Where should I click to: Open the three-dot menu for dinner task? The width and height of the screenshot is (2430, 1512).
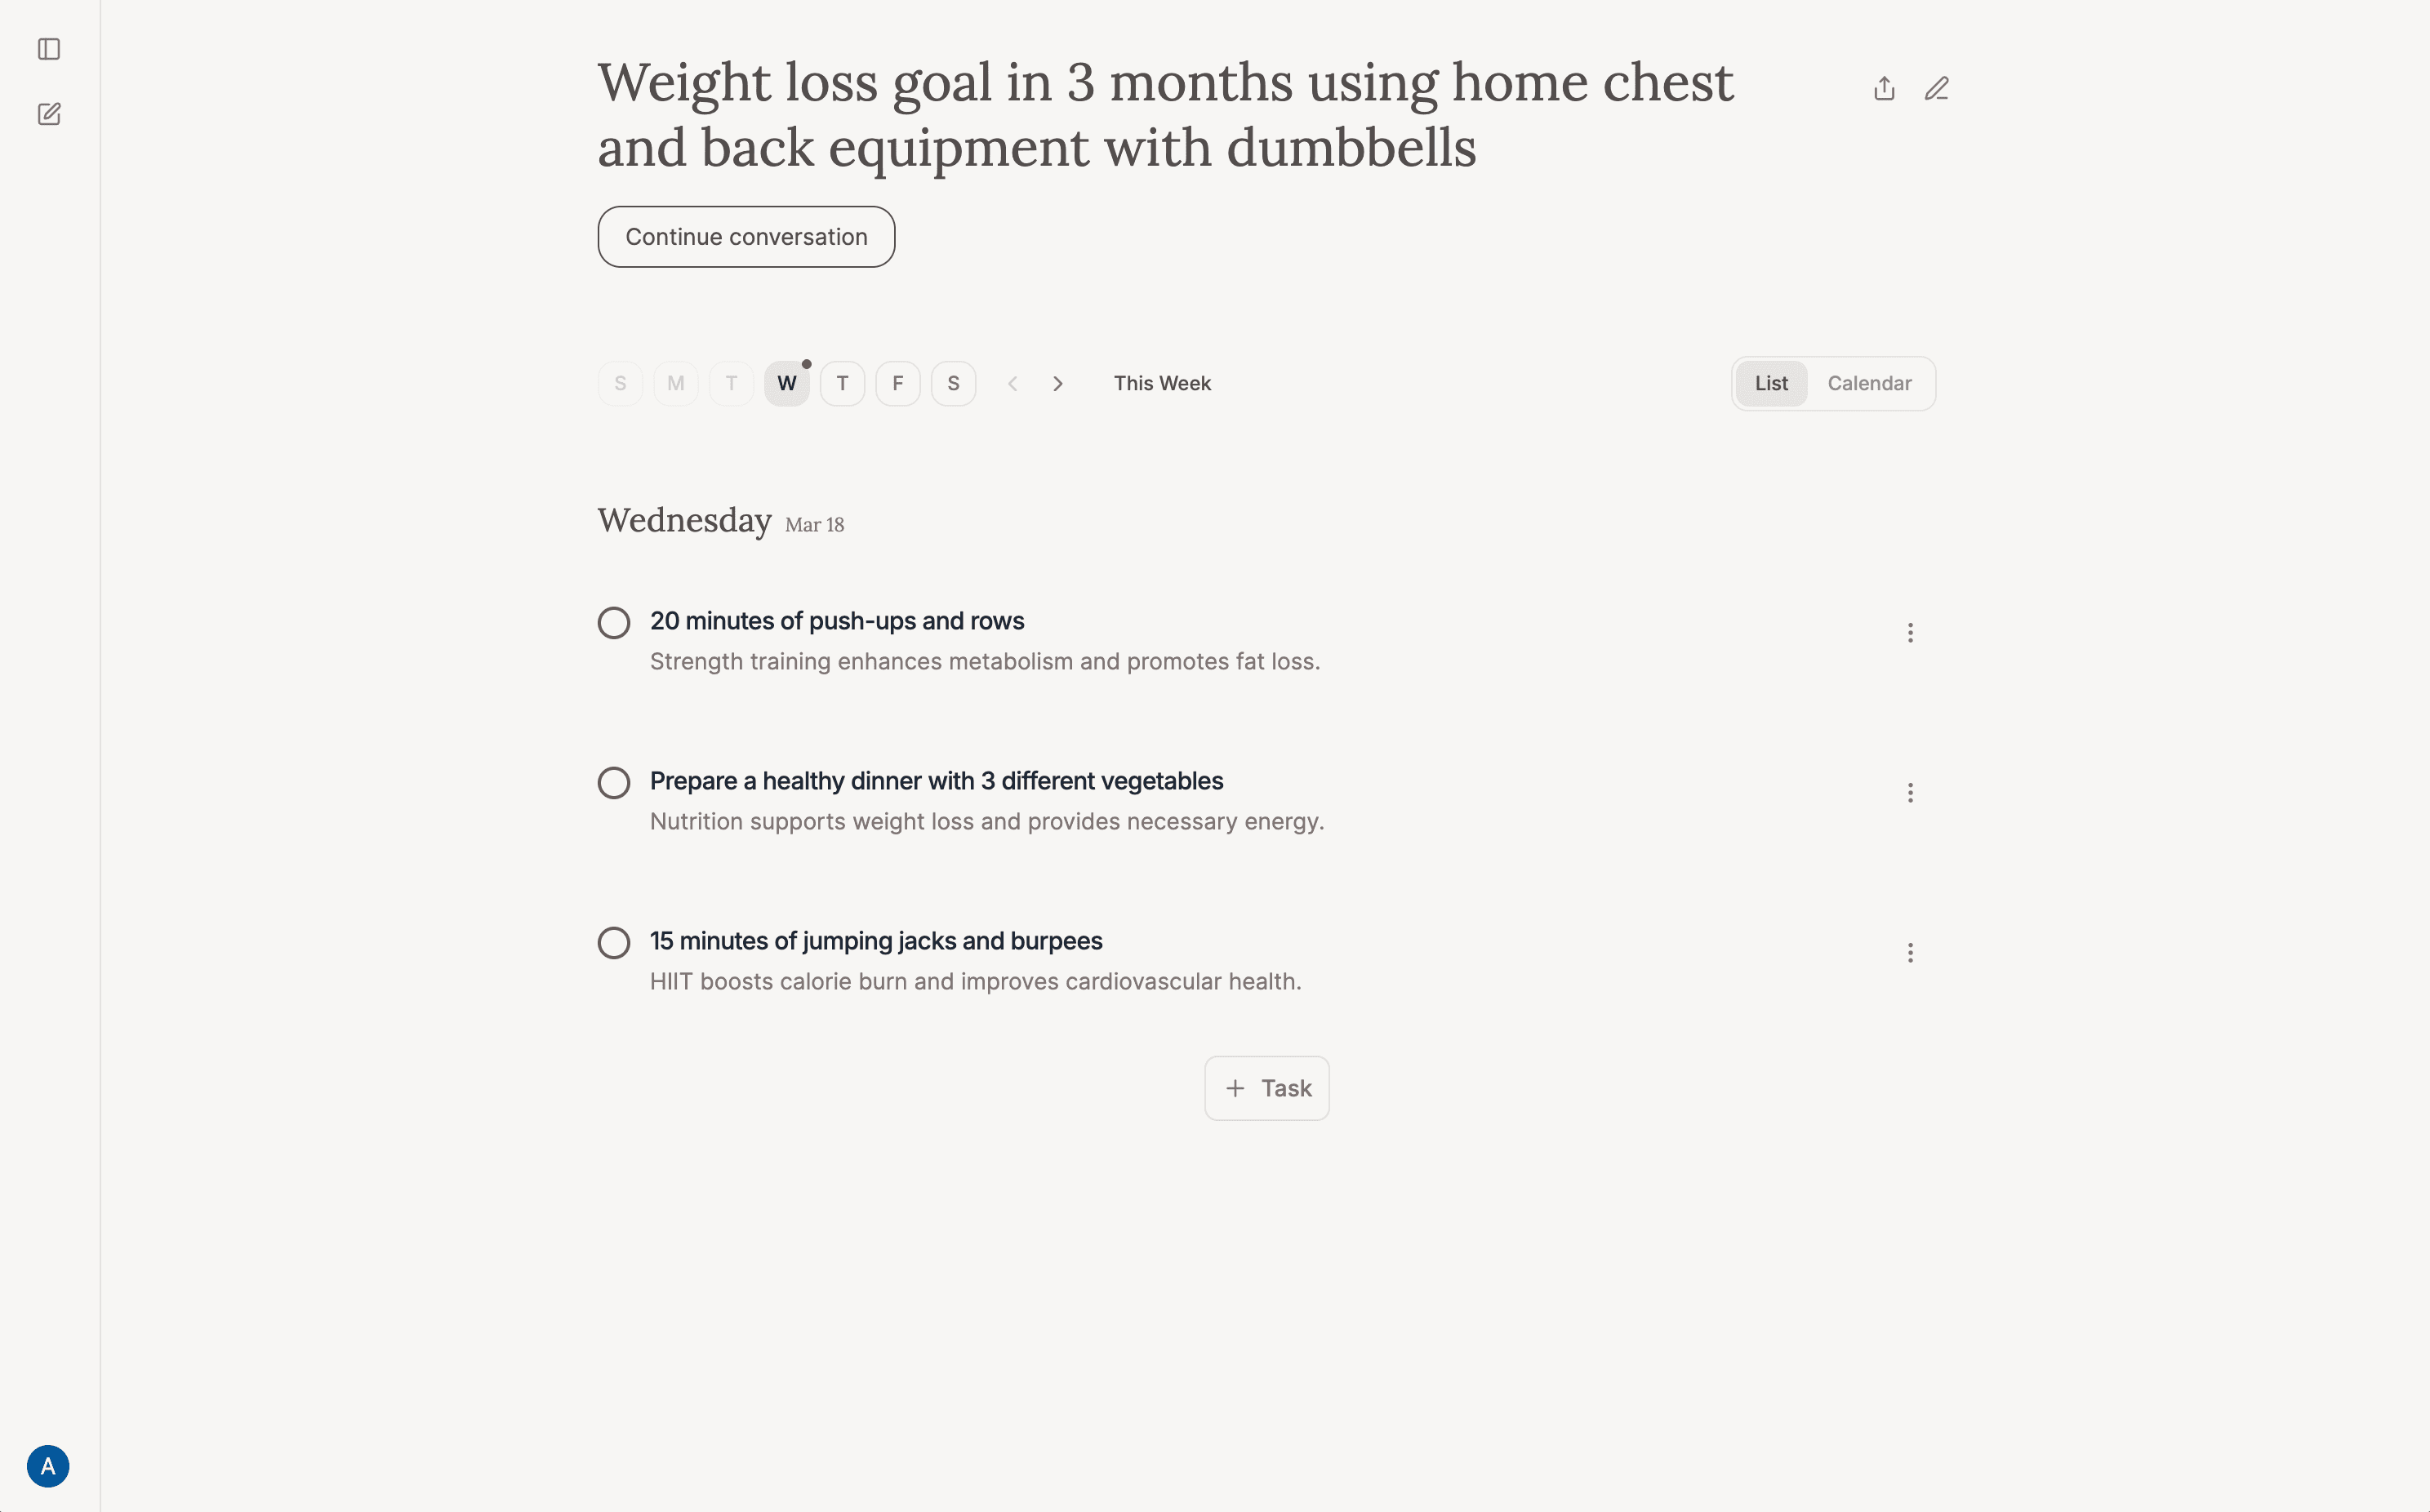[x=1911, y=792]
